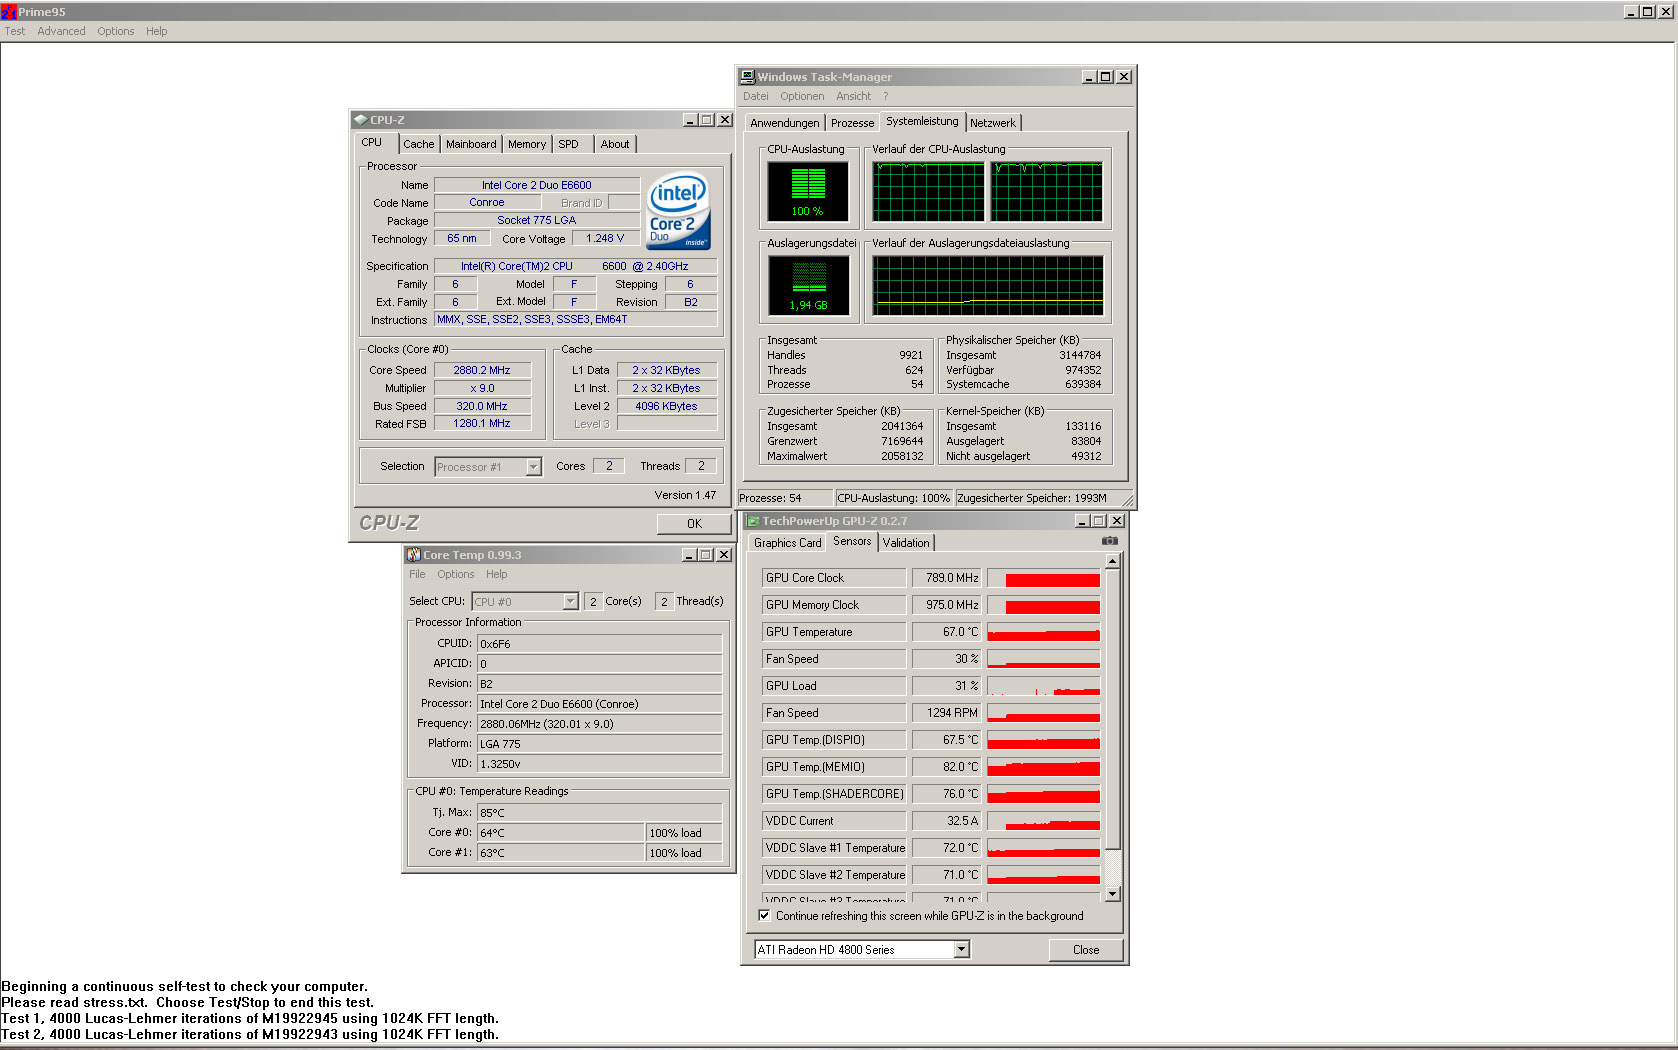Click the GPU-Z sensor list scroll-up arrow
1678x1050 pixels.
click(x=1112, y=562)
